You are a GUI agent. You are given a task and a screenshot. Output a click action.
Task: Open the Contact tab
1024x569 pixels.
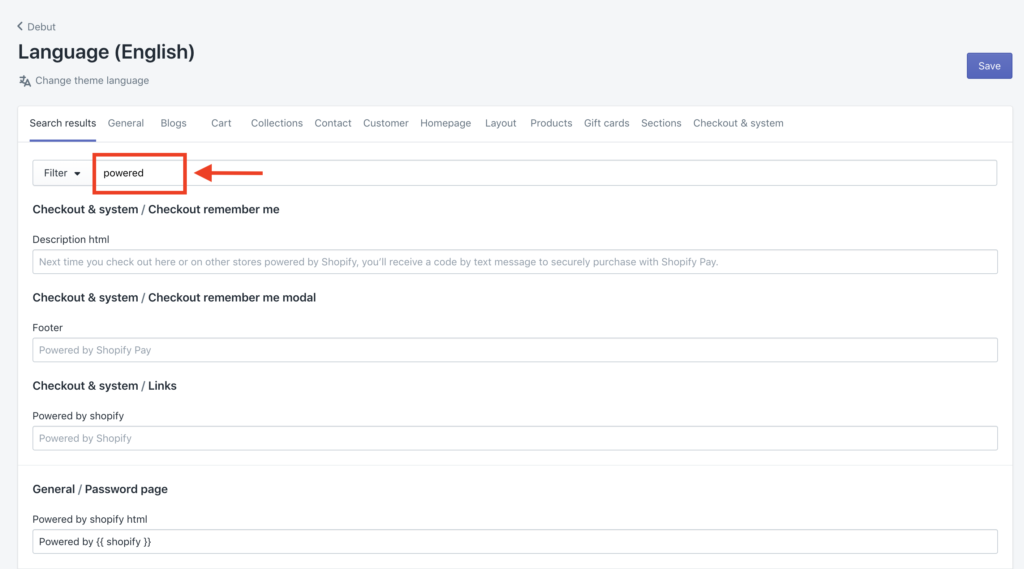(332, 123)
